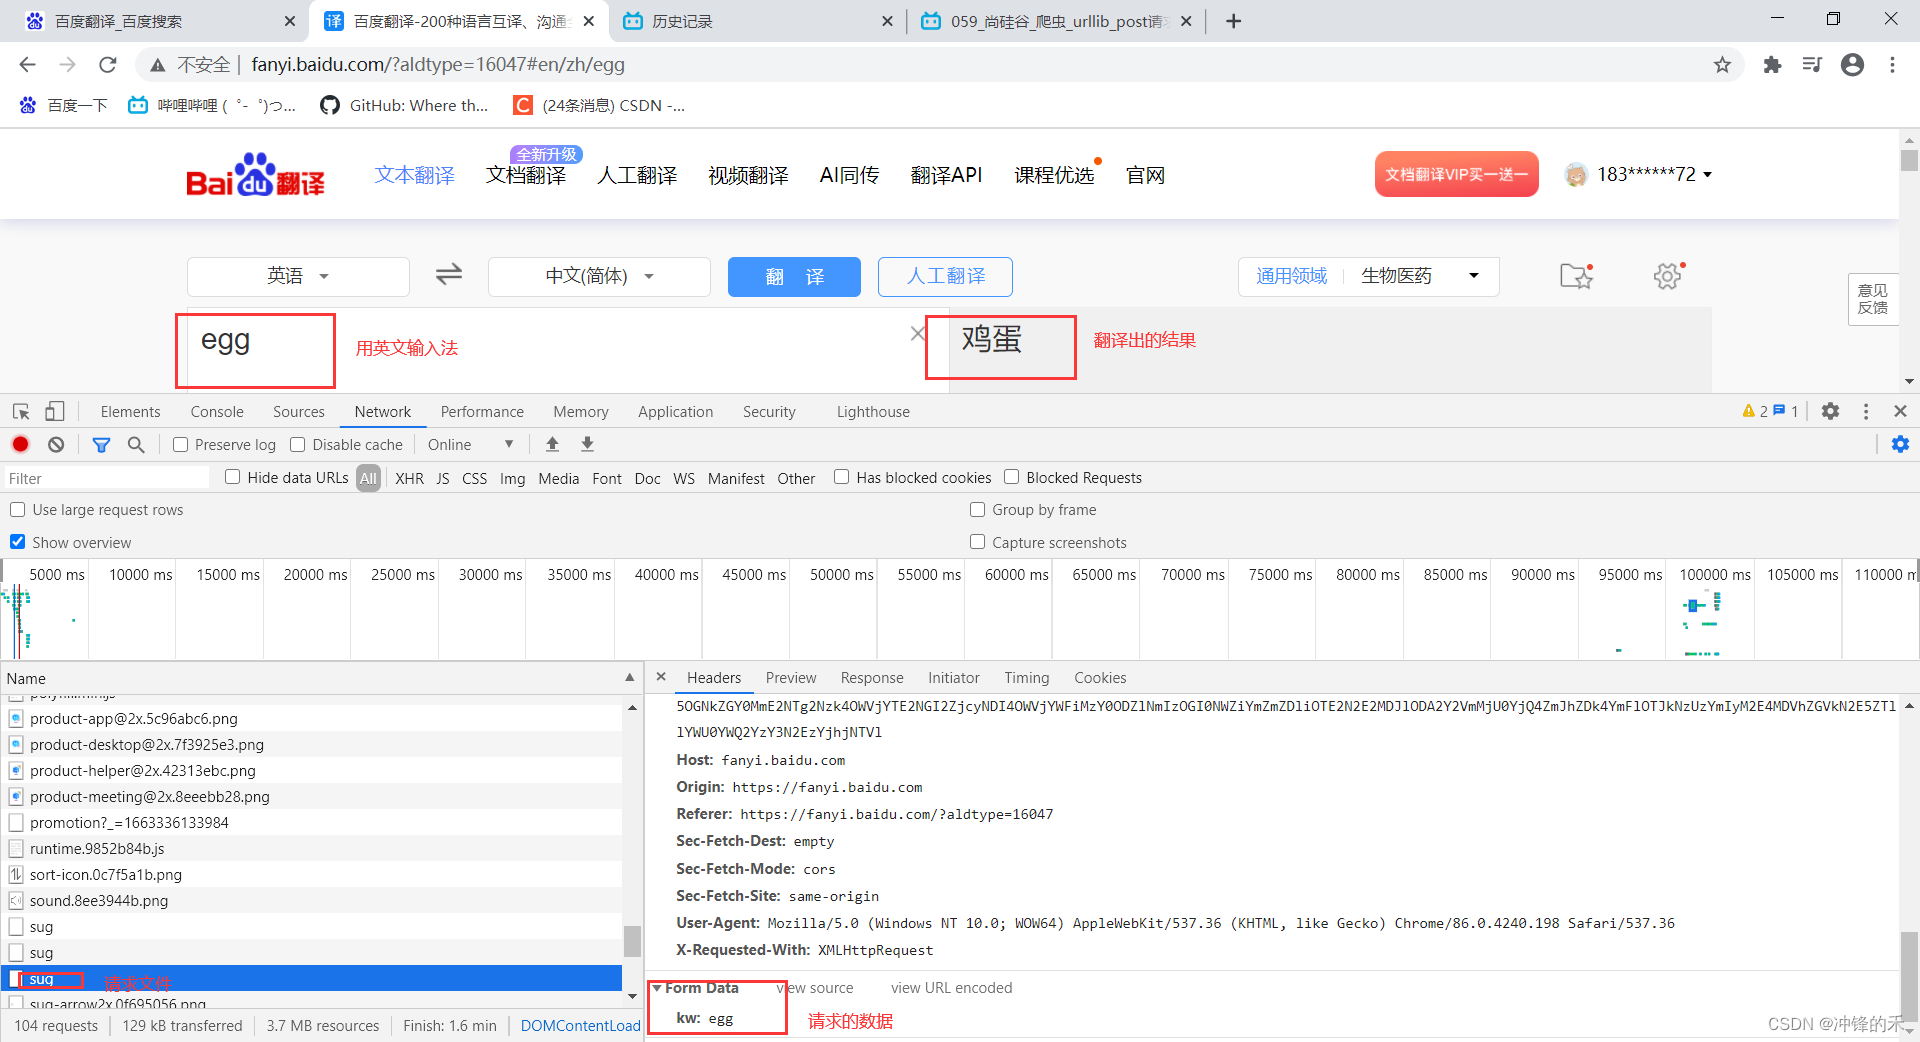Enable the Preserve log option
Screen dimensions: 1920x1042
pos(180,444)
